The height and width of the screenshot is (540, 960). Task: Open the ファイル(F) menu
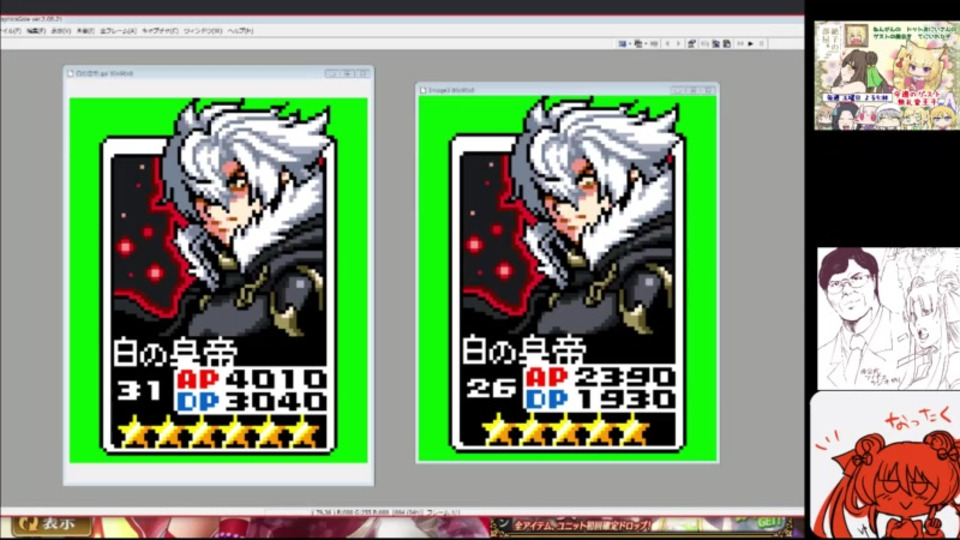pyautogui.click(x=9, y=31)
